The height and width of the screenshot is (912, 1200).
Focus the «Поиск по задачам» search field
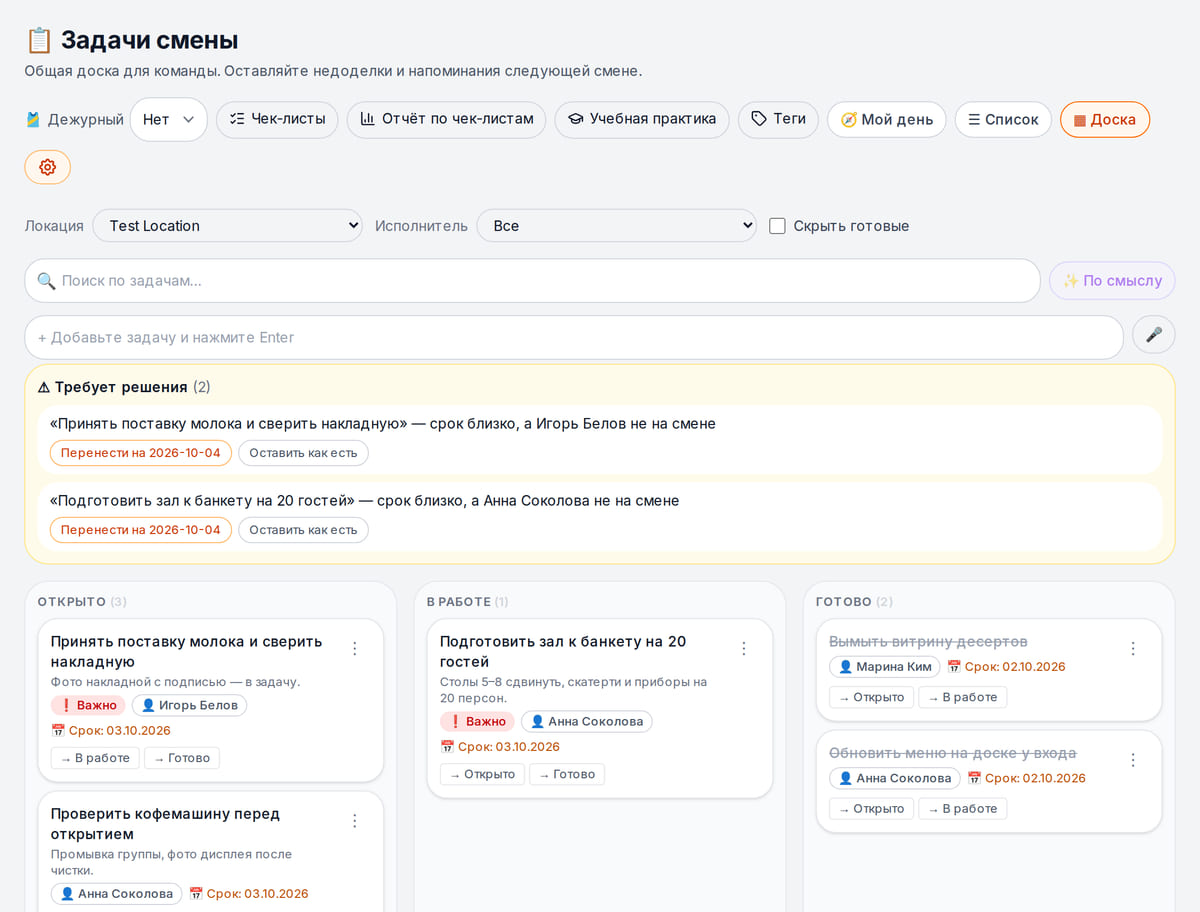(x=532, y=281)
